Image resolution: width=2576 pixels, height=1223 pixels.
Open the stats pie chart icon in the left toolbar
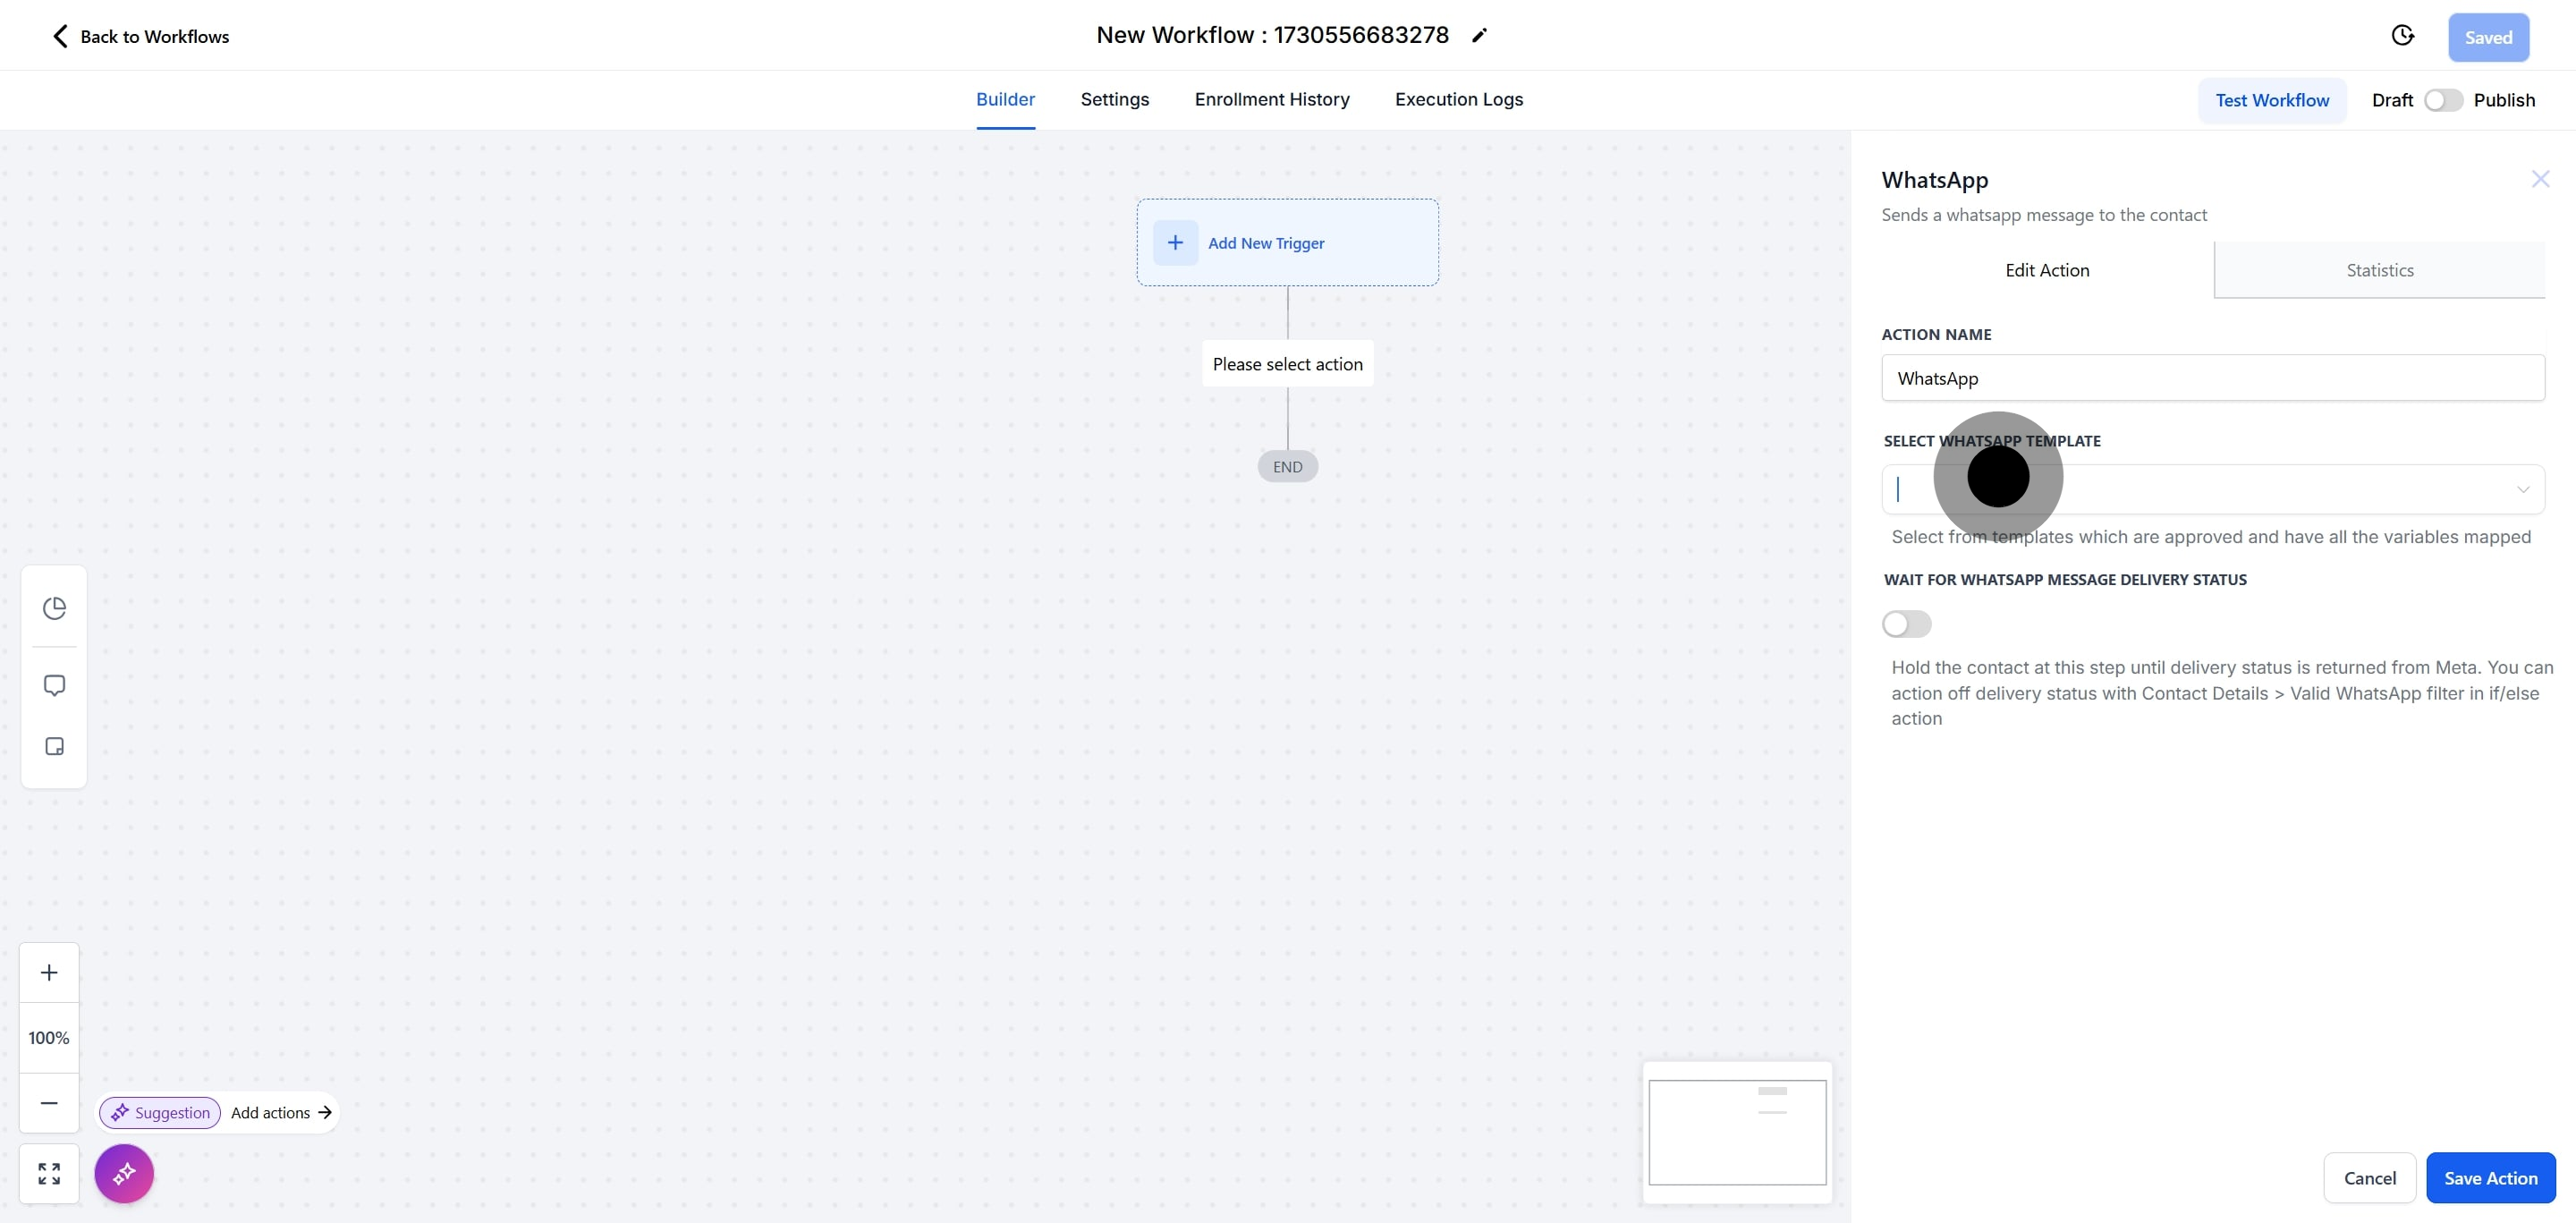click(54, 608)
